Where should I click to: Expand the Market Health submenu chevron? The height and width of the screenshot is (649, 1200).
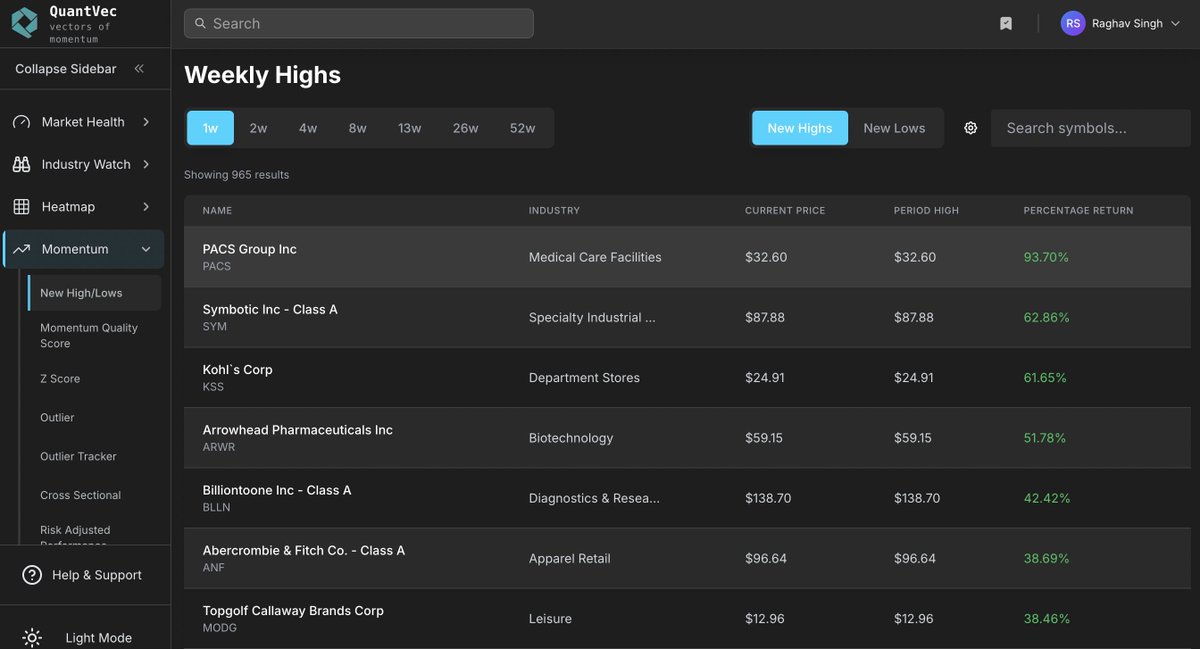(x=146, y=122)
